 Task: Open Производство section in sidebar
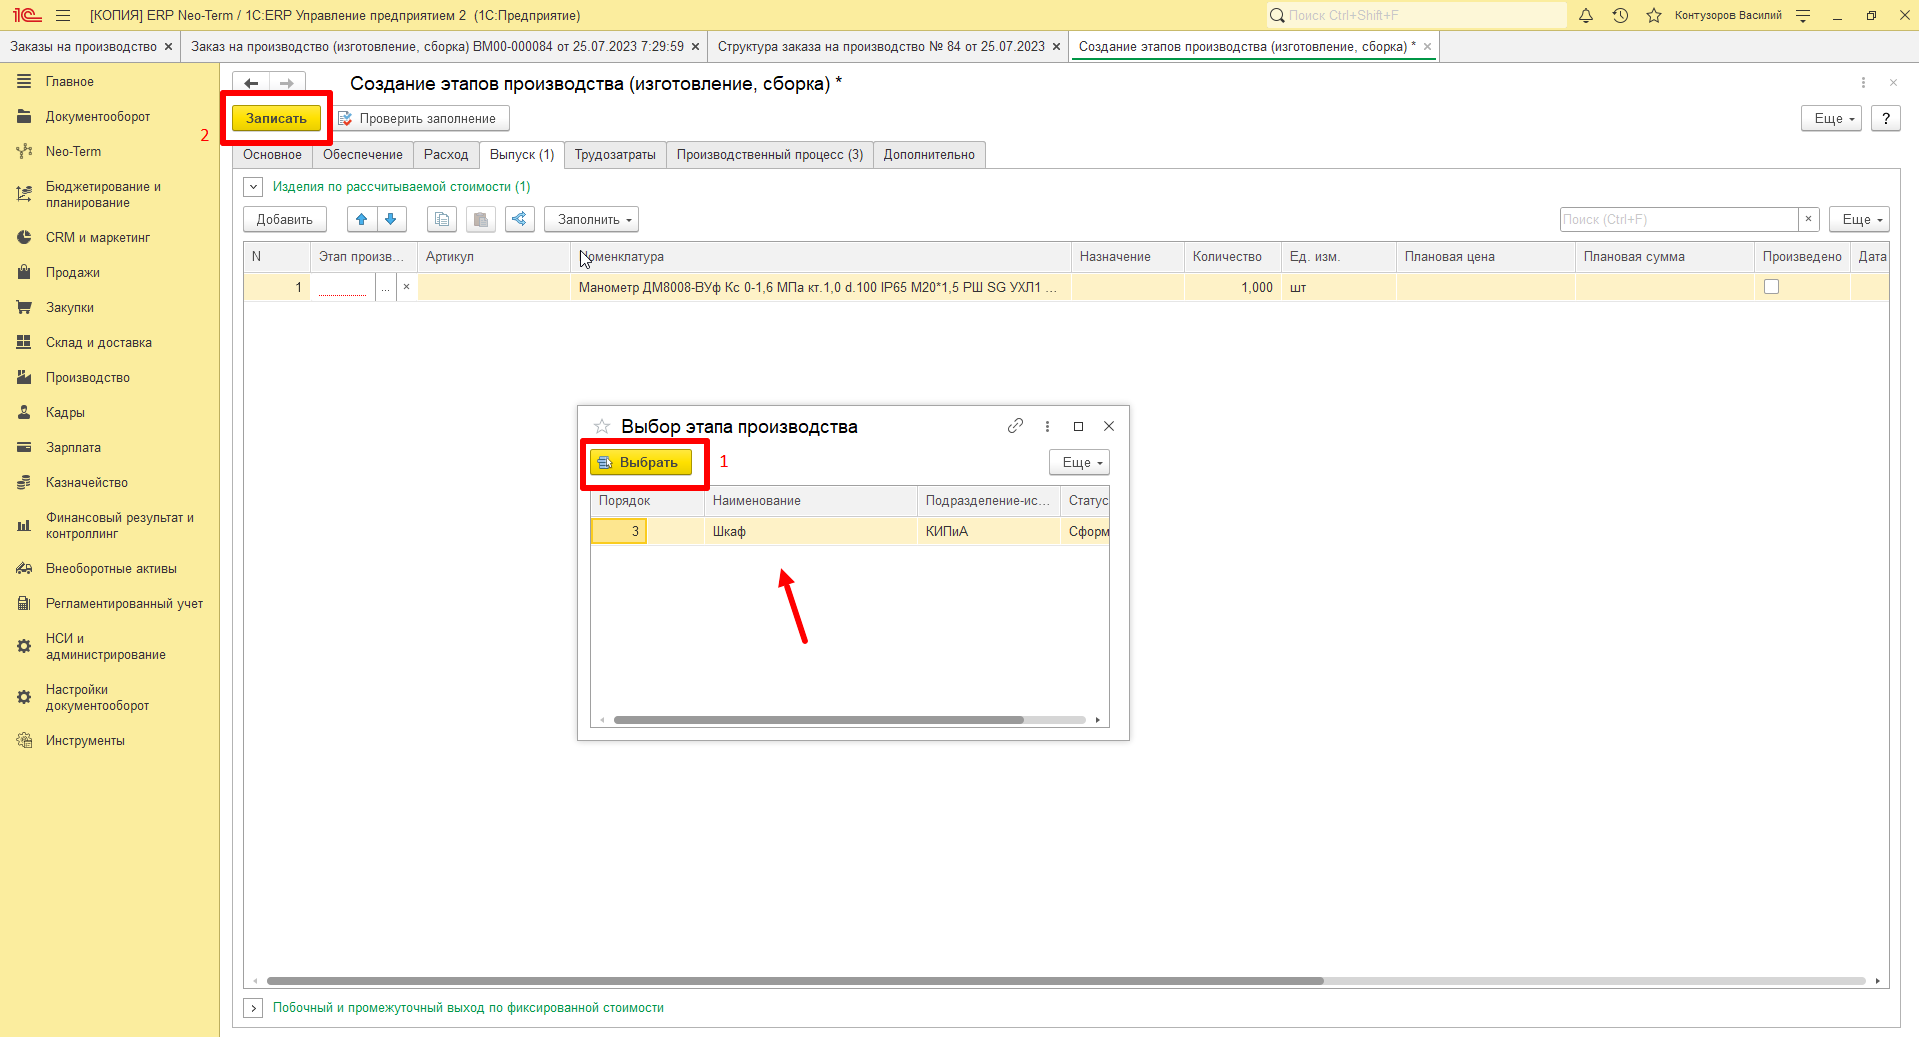click(x=88, y=377)
